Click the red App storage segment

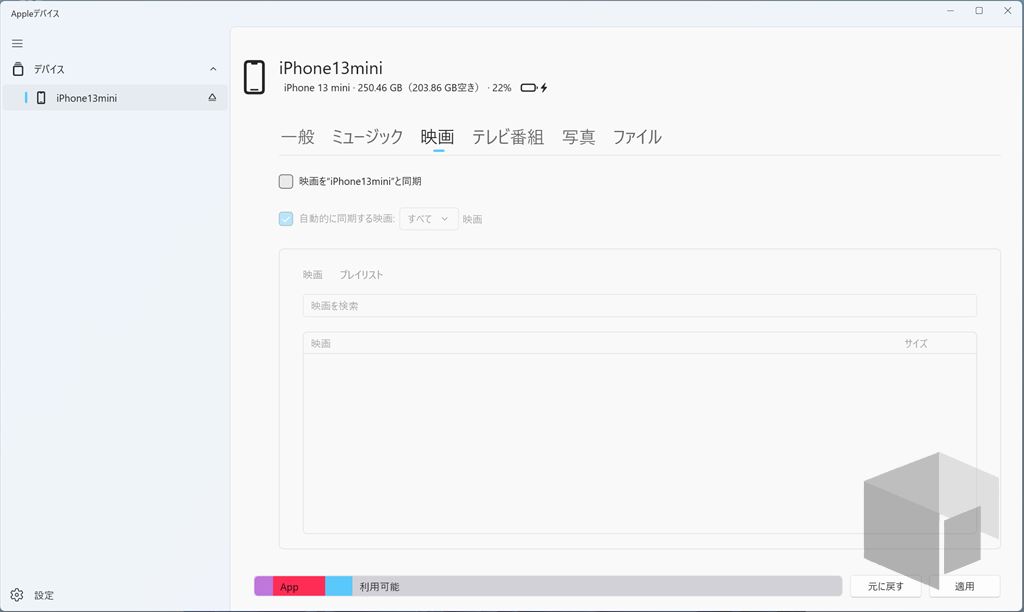click(x=299, y=586)
